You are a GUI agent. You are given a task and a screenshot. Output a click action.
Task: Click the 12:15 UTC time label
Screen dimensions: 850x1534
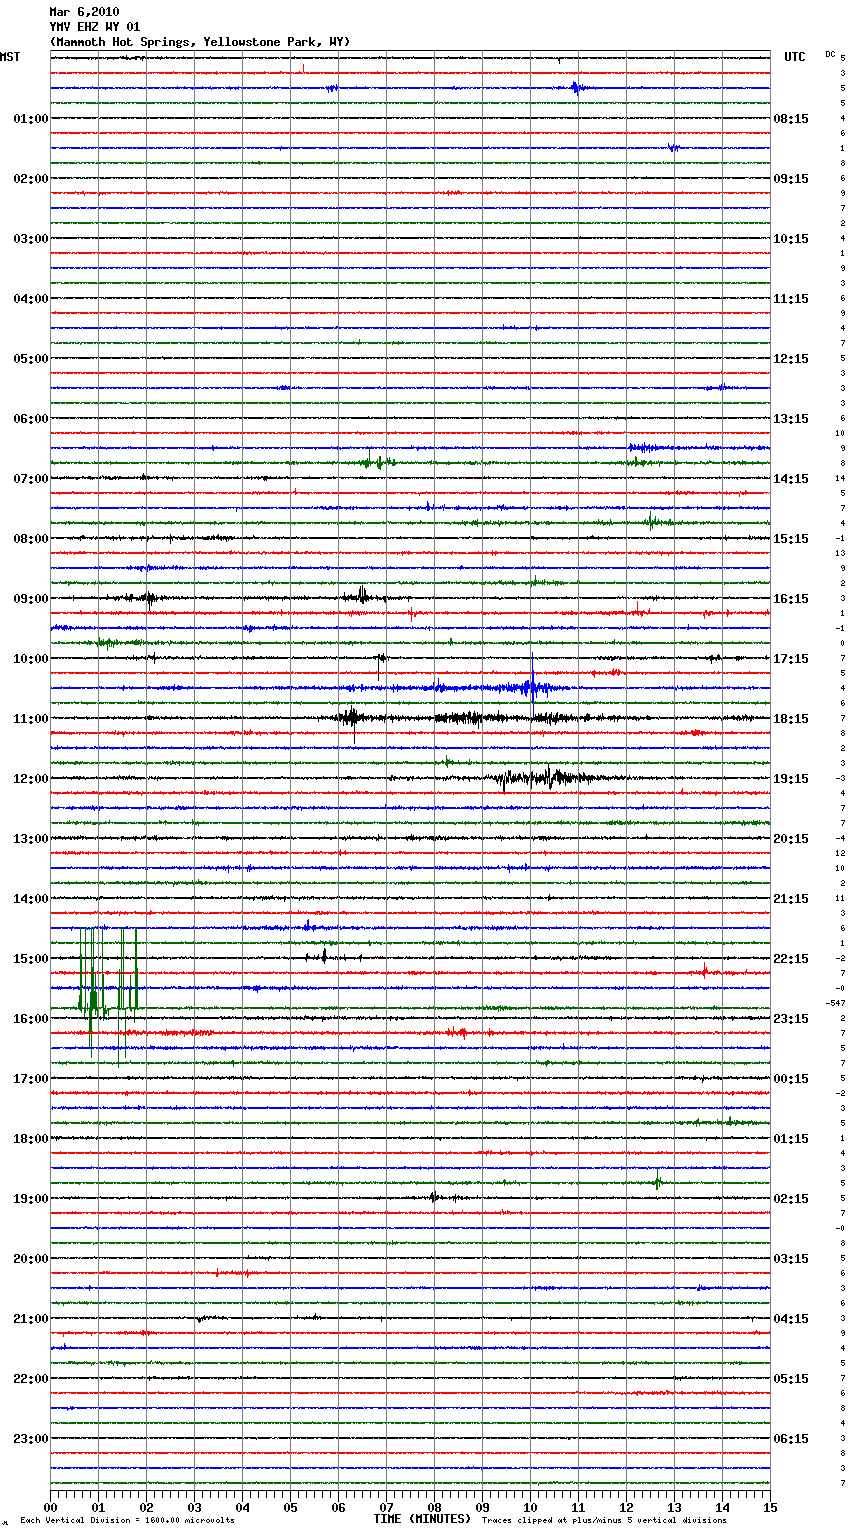791,359
